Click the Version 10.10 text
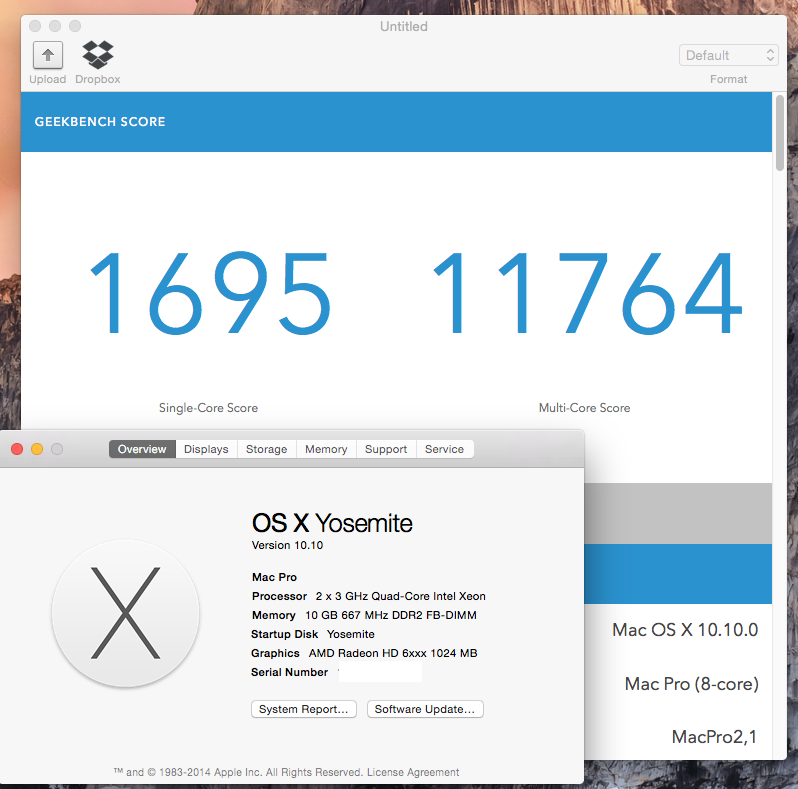Screen dimensions: 798x789 click(x=288, y=545)
